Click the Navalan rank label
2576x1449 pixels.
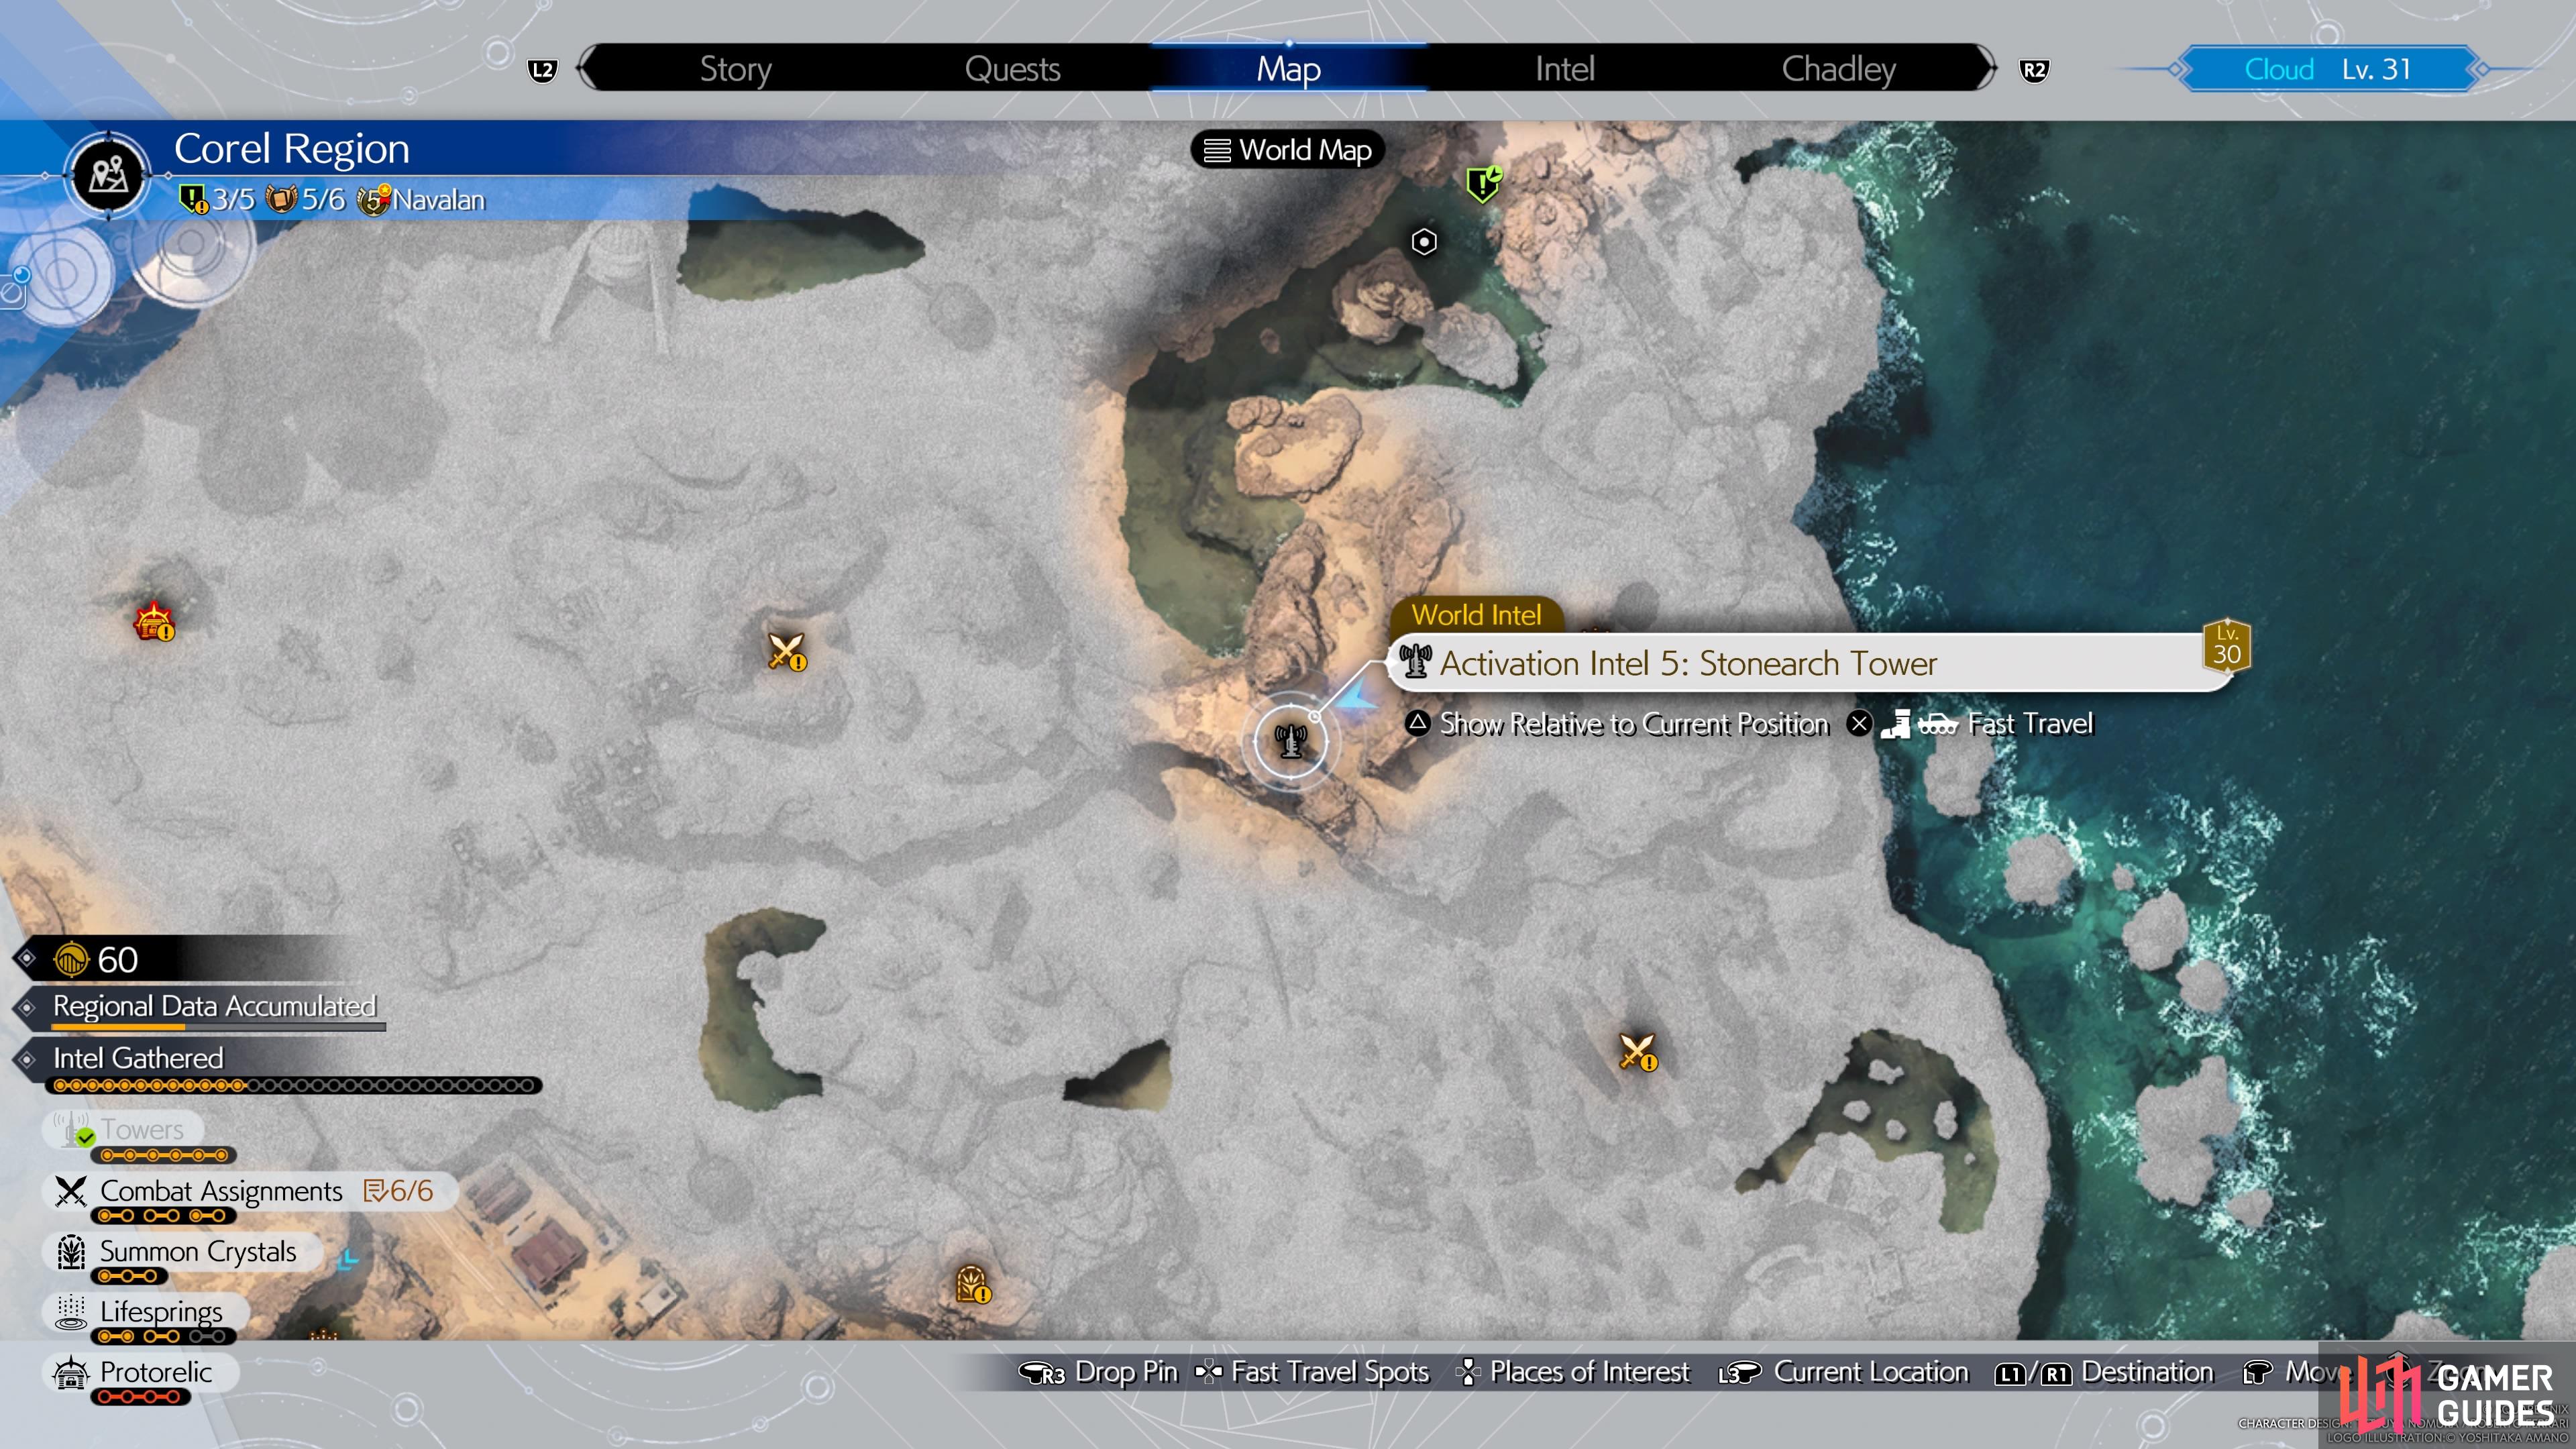(421, 199)
